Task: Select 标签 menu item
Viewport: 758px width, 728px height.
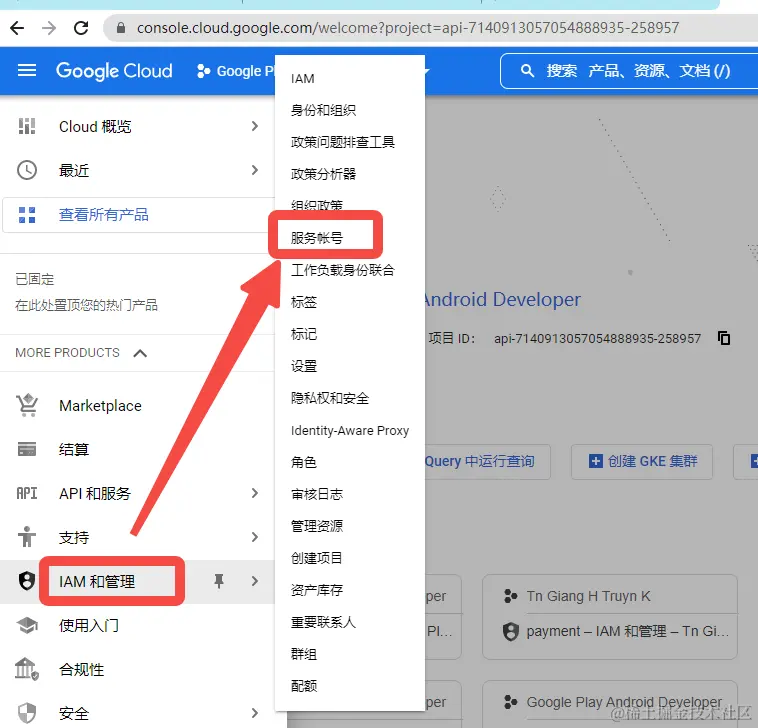Action: click(304, 302)
